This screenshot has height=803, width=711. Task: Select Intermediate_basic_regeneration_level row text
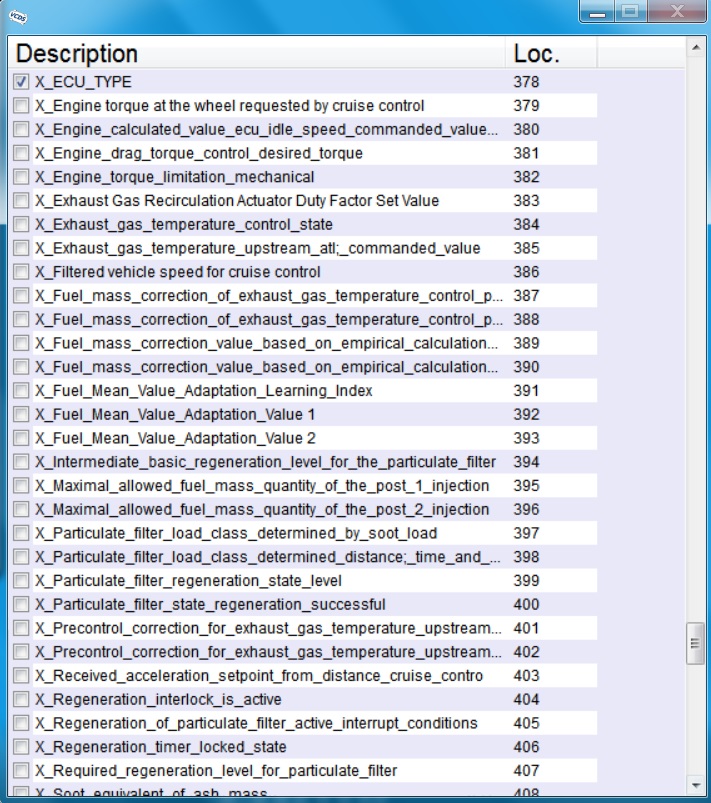pos(265,462)
